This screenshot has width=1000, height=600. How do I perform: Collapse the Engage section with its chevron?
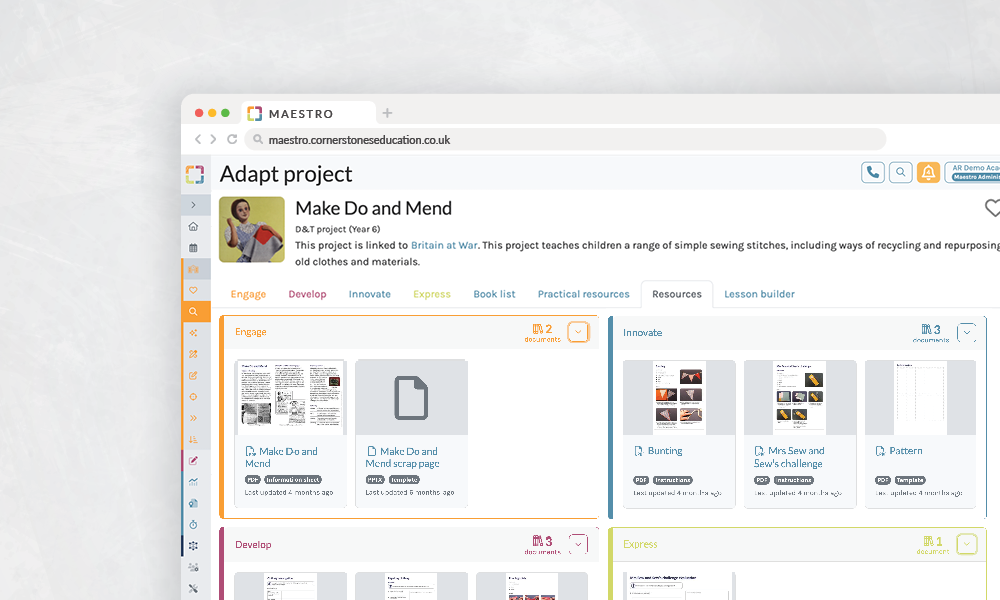pyautogui.click(x=578, y=332)
